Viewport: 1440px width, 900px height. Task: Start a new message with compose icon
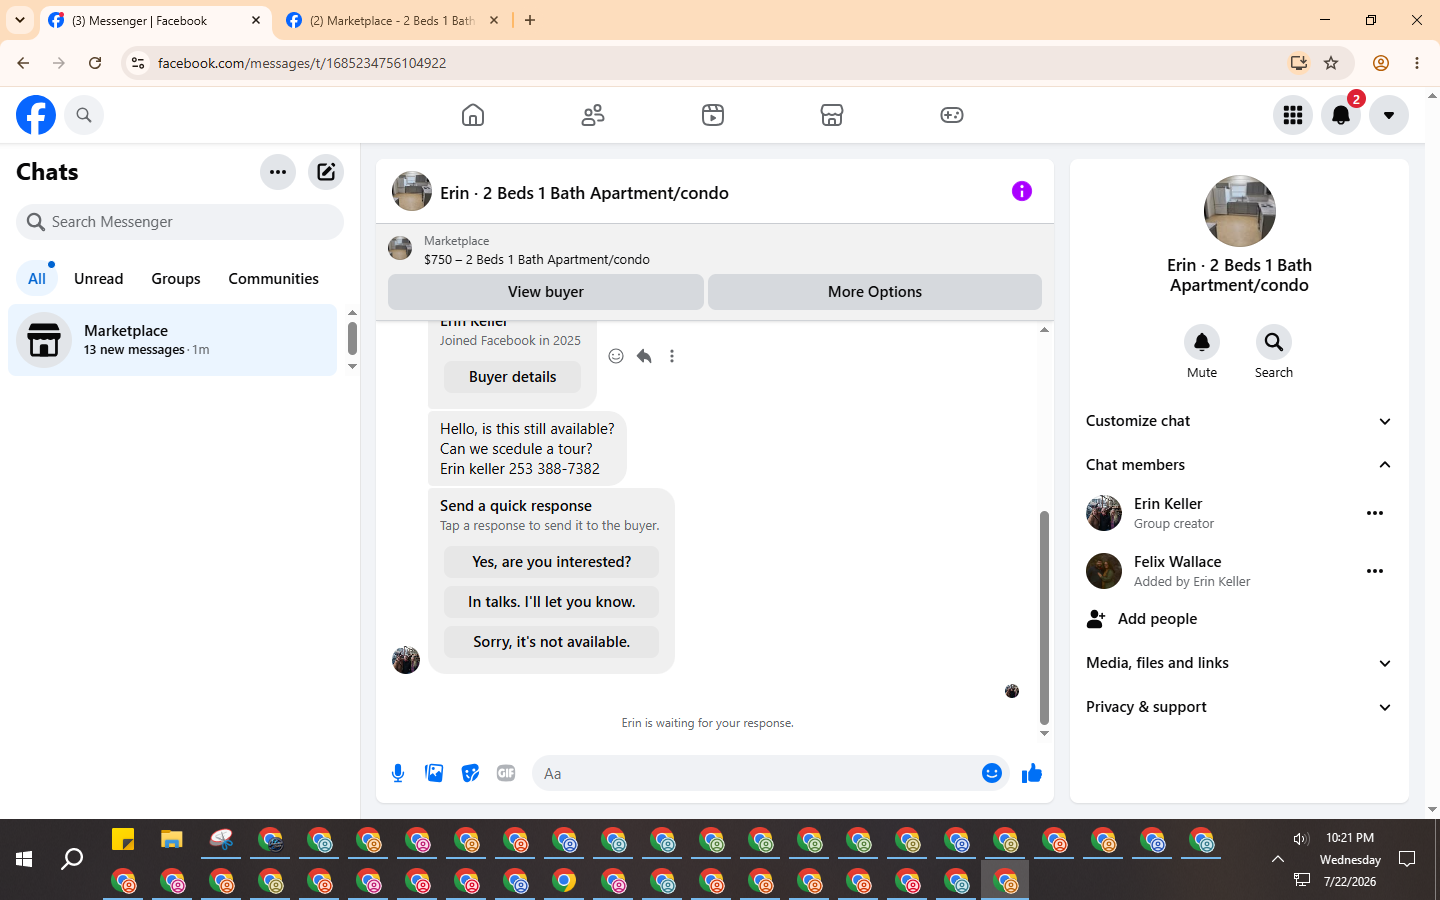click(326, 172)
